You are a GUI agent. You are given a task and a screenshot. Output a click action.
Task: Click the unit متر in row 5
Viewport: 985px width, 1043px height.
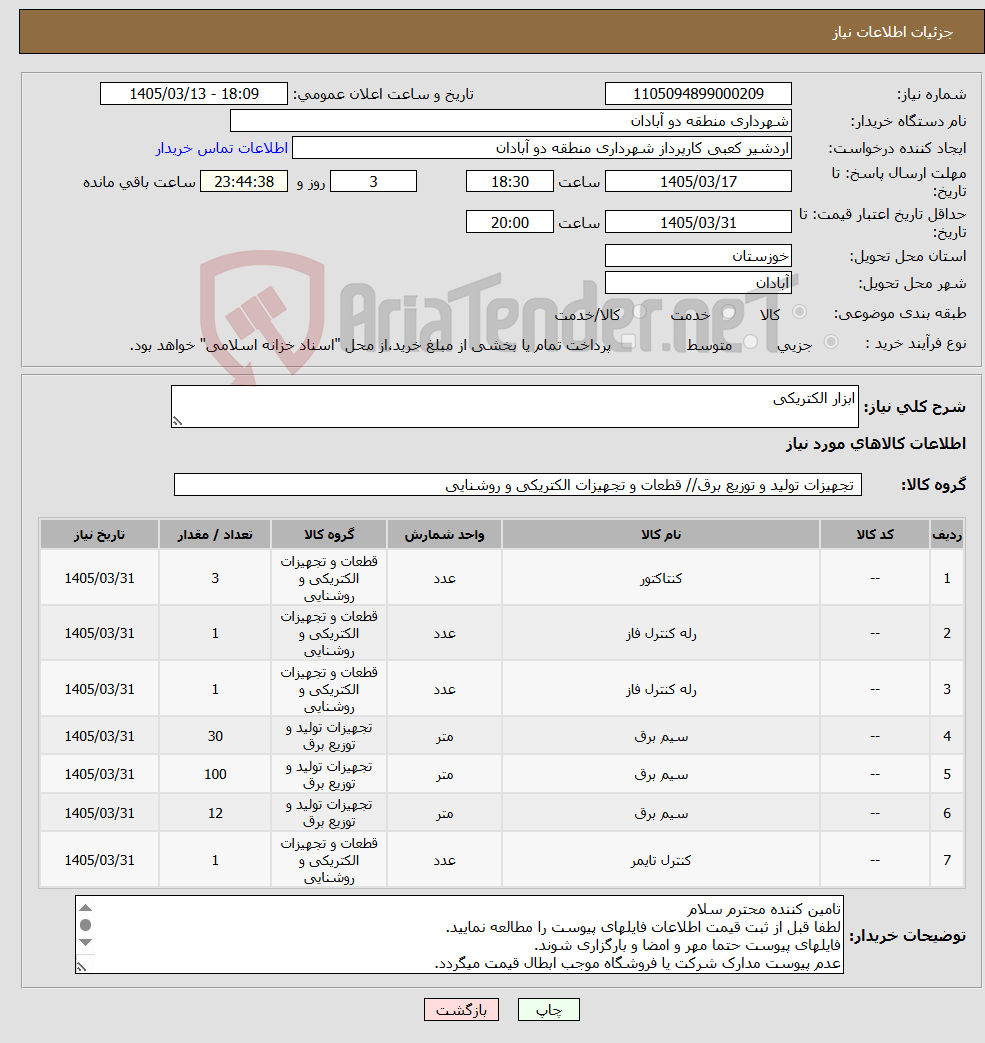pos(444,775)
